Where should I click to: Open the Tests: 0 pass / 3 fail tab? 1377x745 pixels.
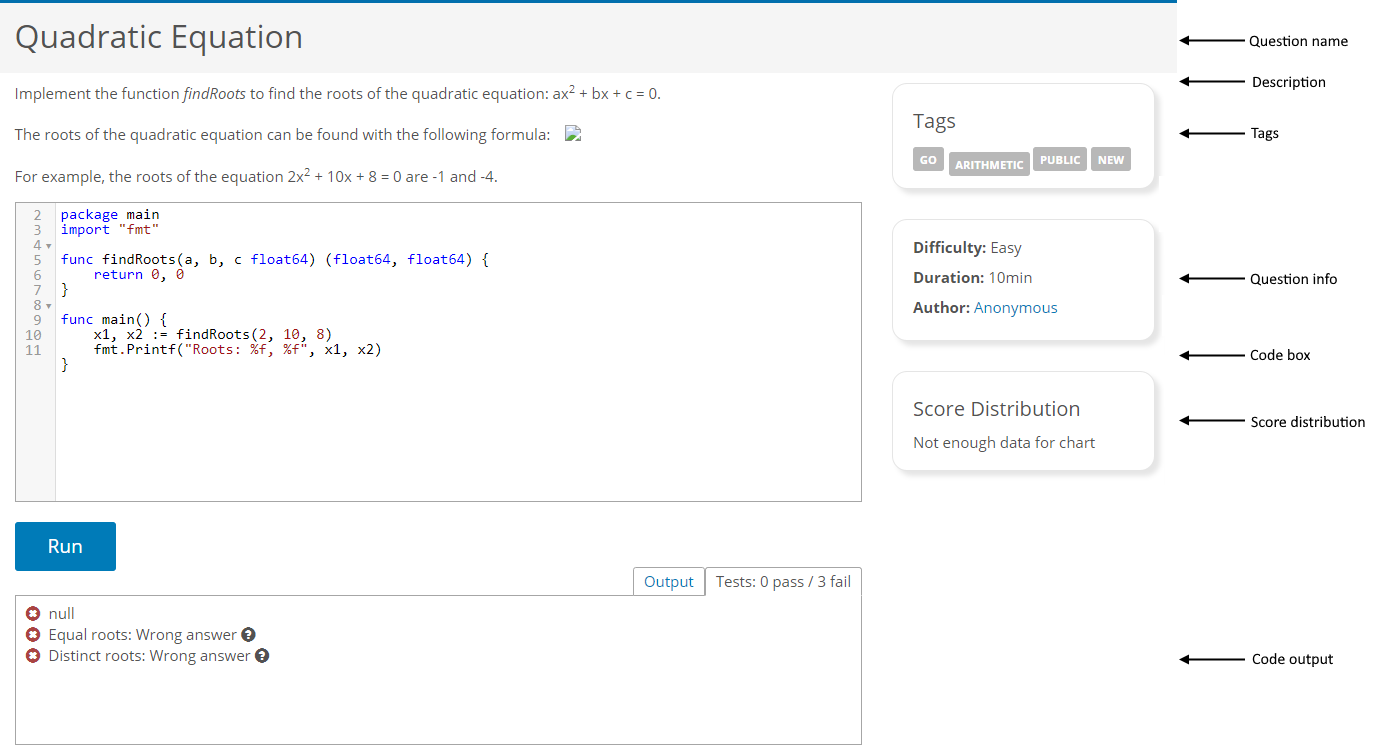coord(783,581)
